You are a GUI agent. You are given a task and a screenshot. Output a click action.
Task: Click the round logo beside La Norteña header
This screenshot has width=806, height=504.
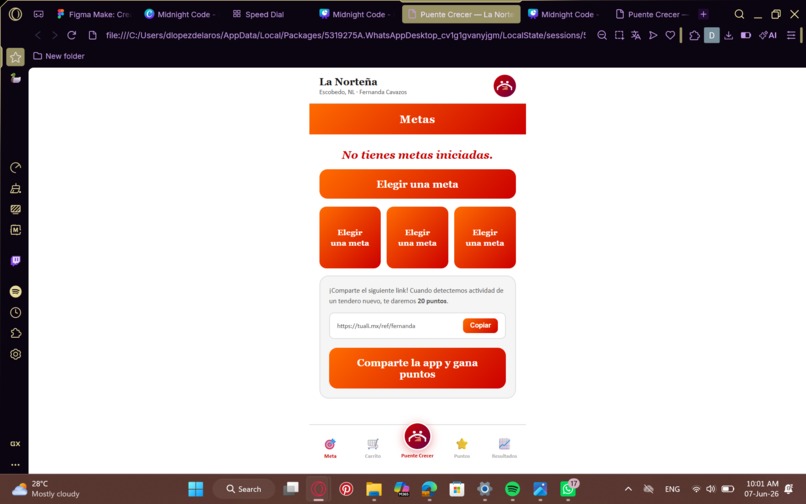504,86
